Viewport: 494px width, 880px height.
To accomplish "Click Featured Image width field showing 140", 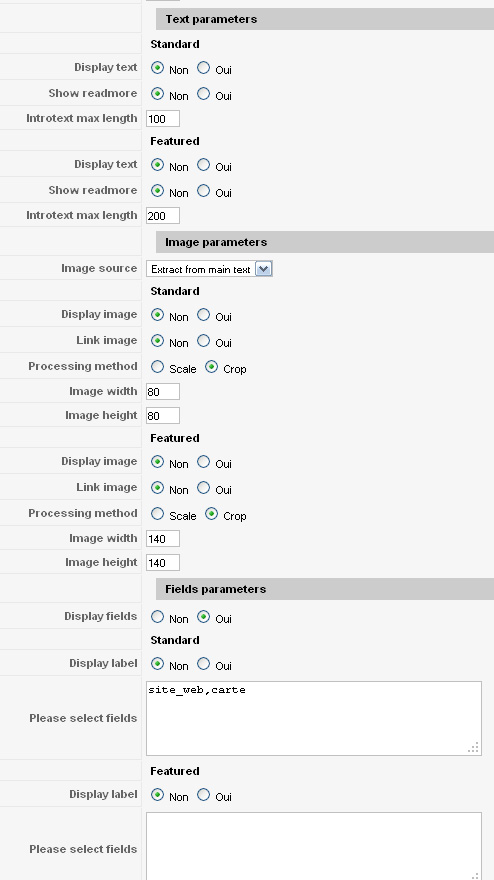I will tap(163, 538).
